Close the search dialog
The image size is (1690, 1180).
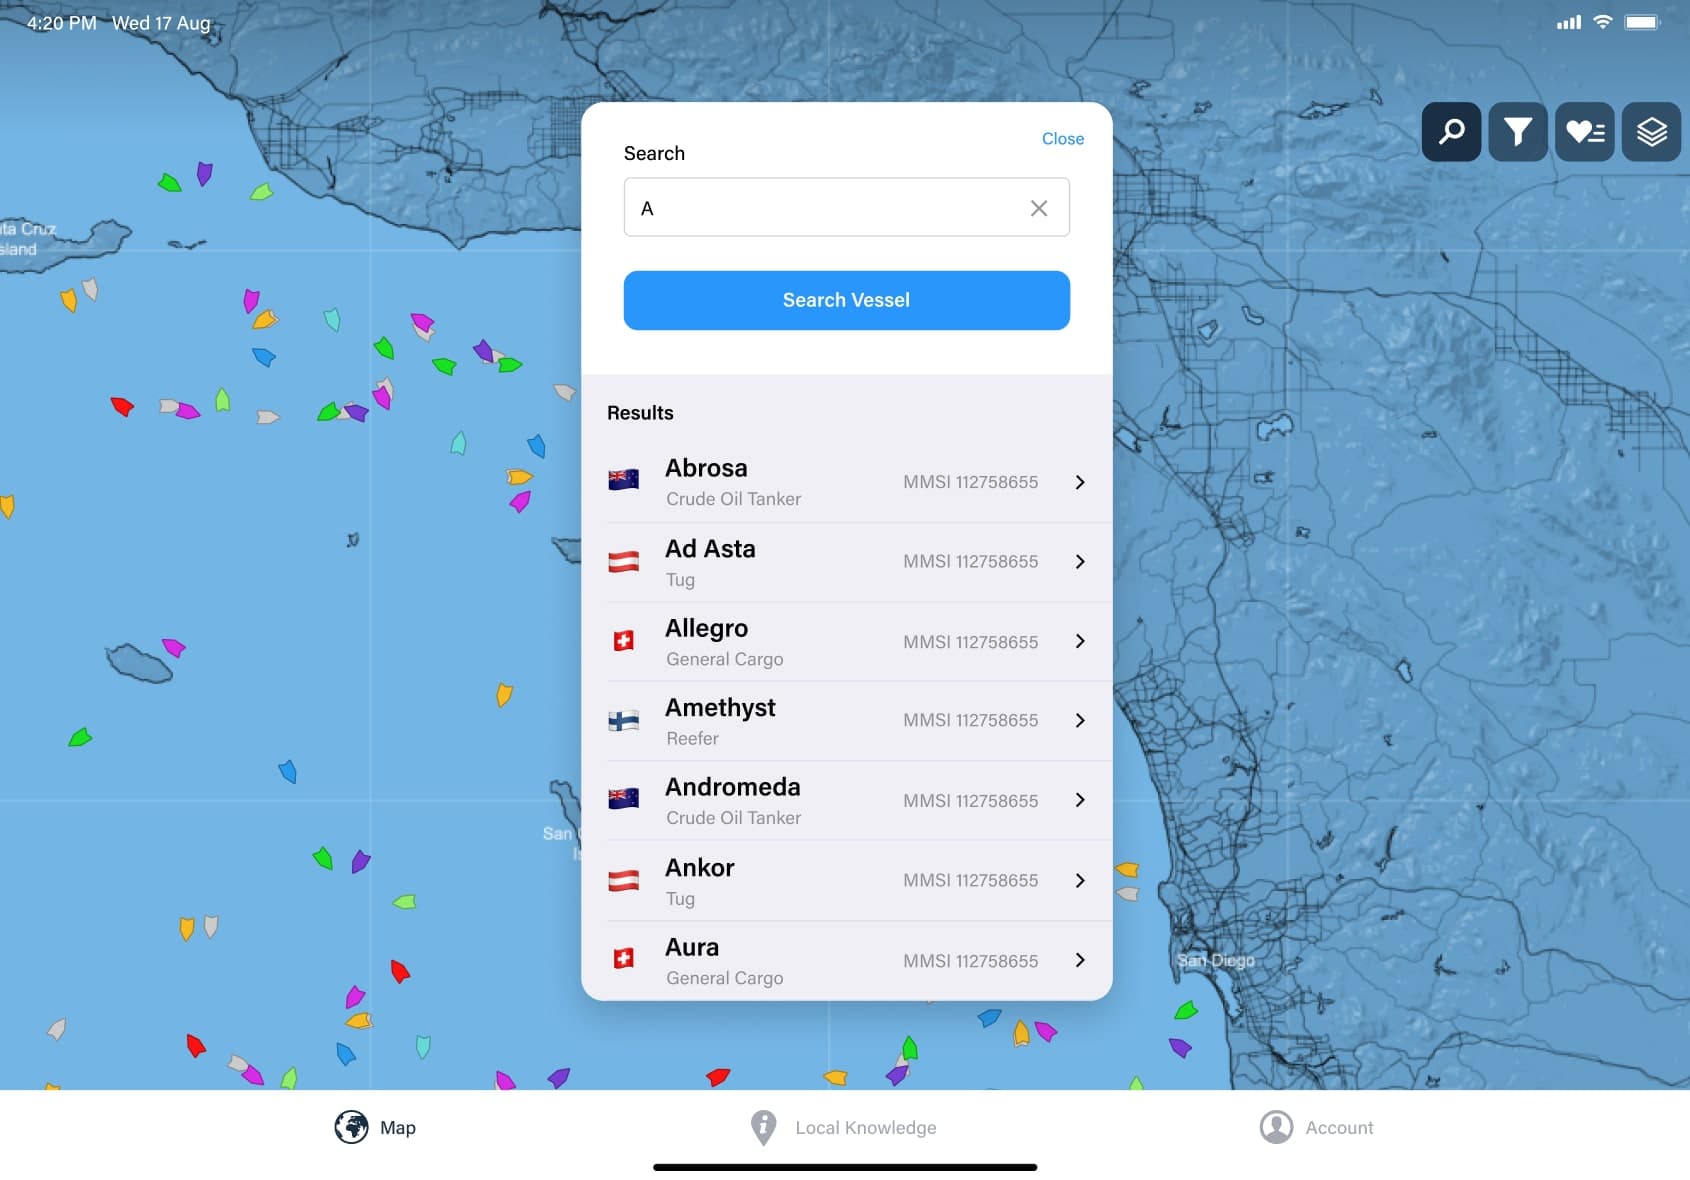[x=1062, y=139]
